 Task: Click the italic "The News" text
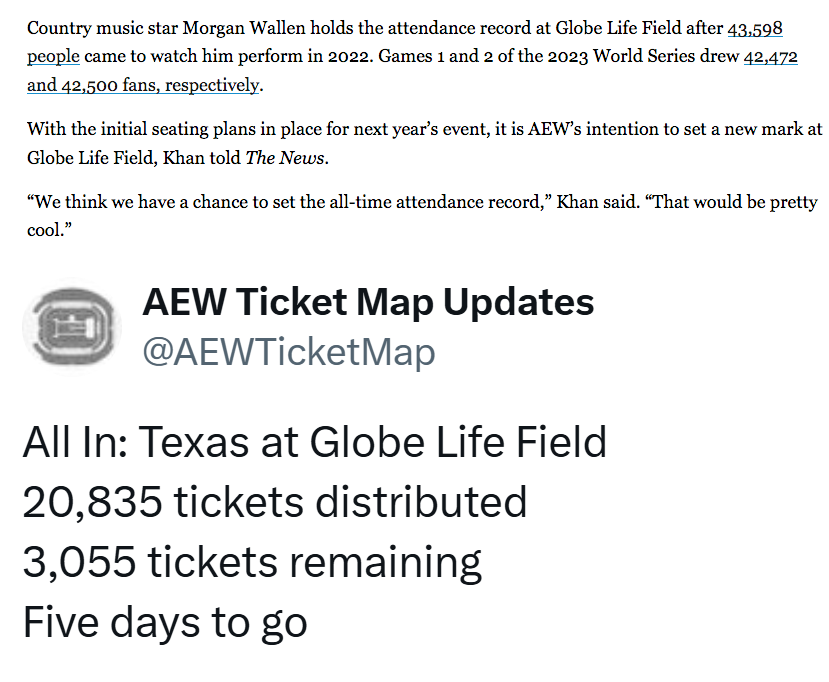pyautogui.click(x=285, y=158)
